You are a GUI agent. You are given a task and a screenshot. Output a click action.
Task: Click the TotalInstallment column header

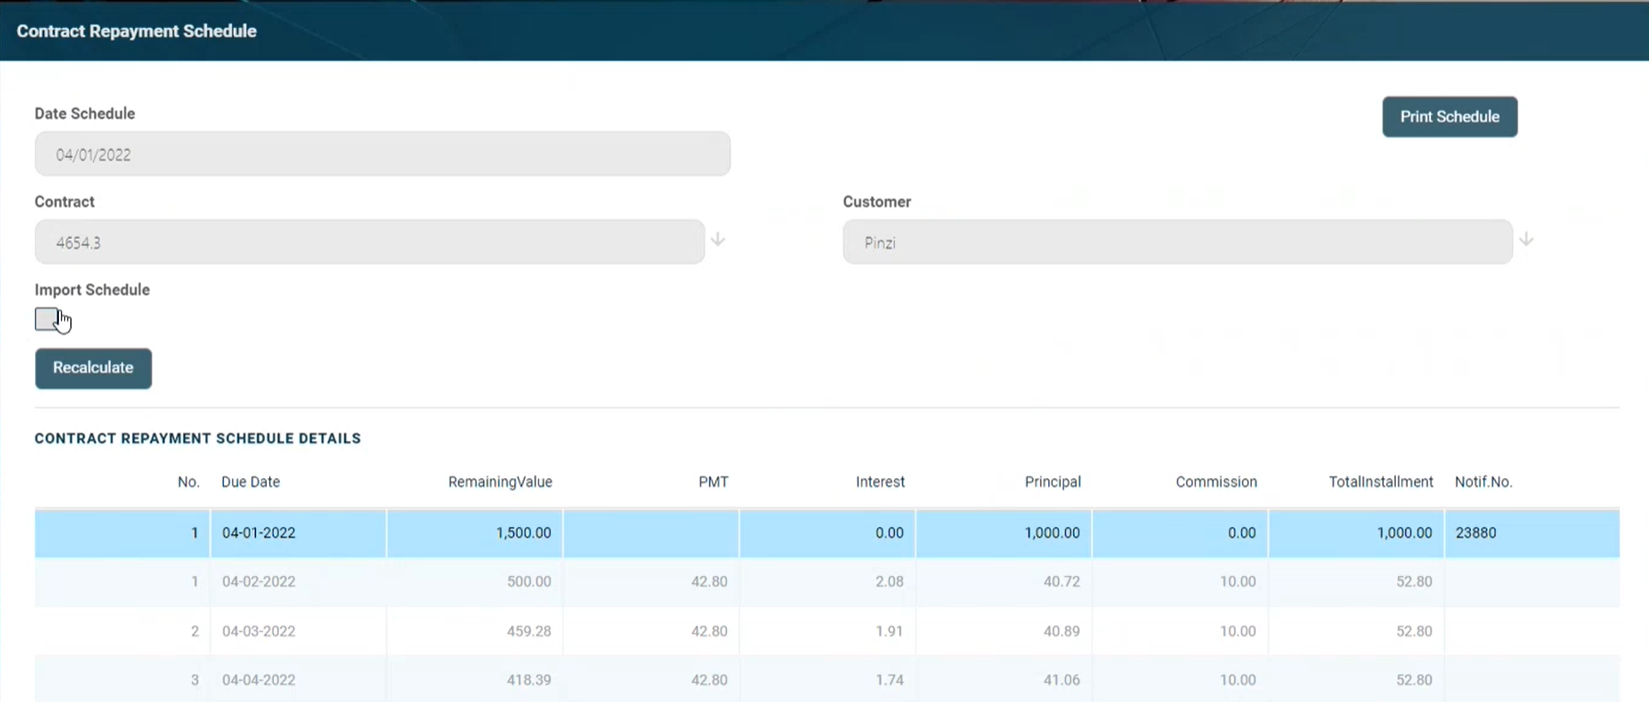(1380, 482)
